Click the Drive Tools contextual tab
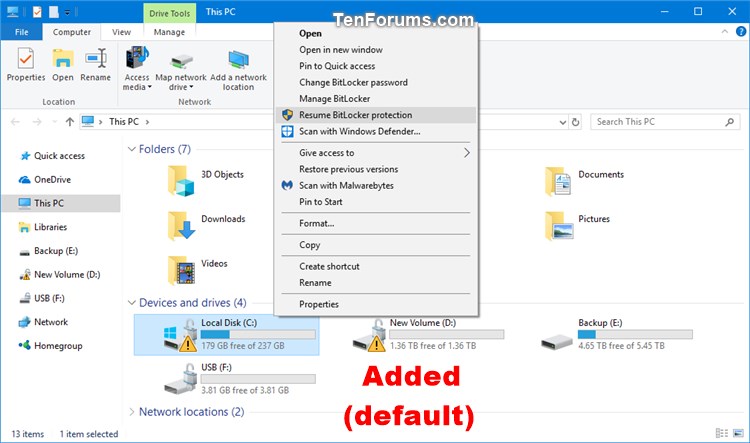This screenshot has width=750, height=443. (x=169, y=13)
